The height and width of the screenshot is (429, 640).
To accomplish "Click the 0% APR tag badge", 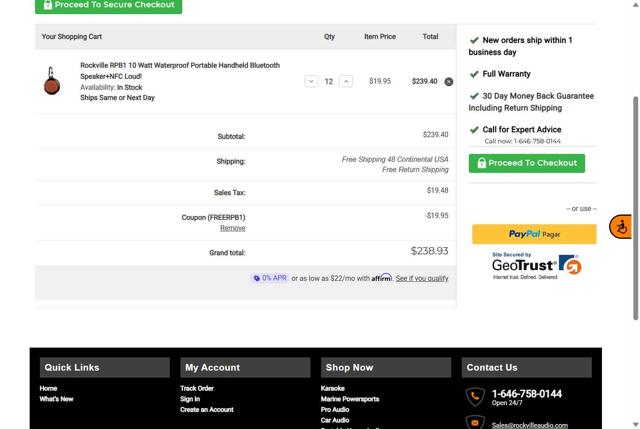I will pyautogui.click(x=270, y=278).
